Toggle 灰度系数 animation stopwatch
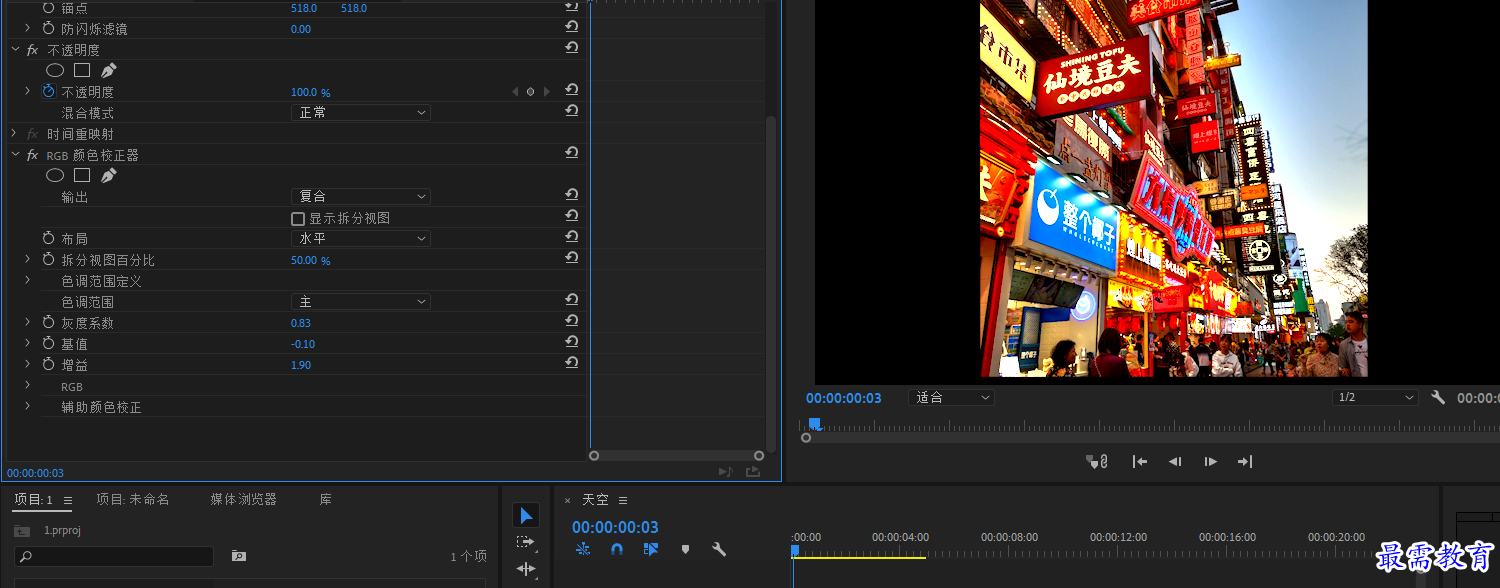This screenshot has width=1500, height=588. [x=49, y=322]
